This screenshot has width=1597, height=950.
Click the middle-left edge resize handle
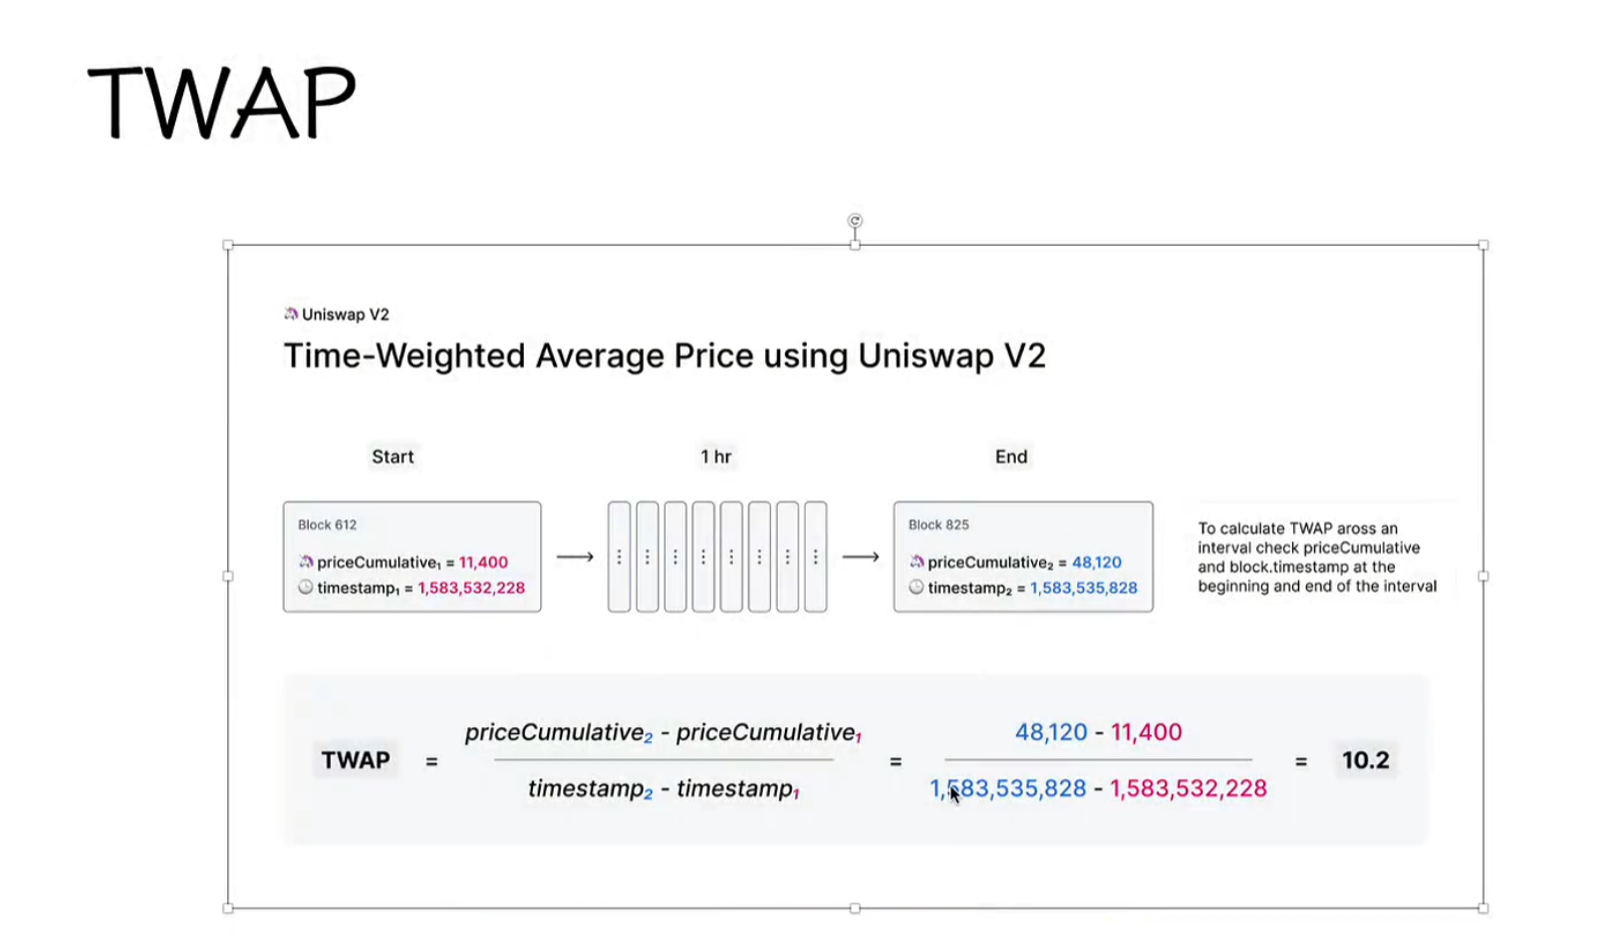point(228,576)
